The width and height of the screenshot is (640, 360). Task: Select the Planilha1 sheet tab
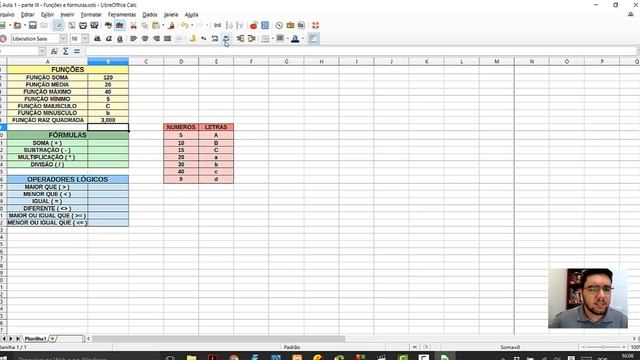pyautogui.click(x=35, y=339)
